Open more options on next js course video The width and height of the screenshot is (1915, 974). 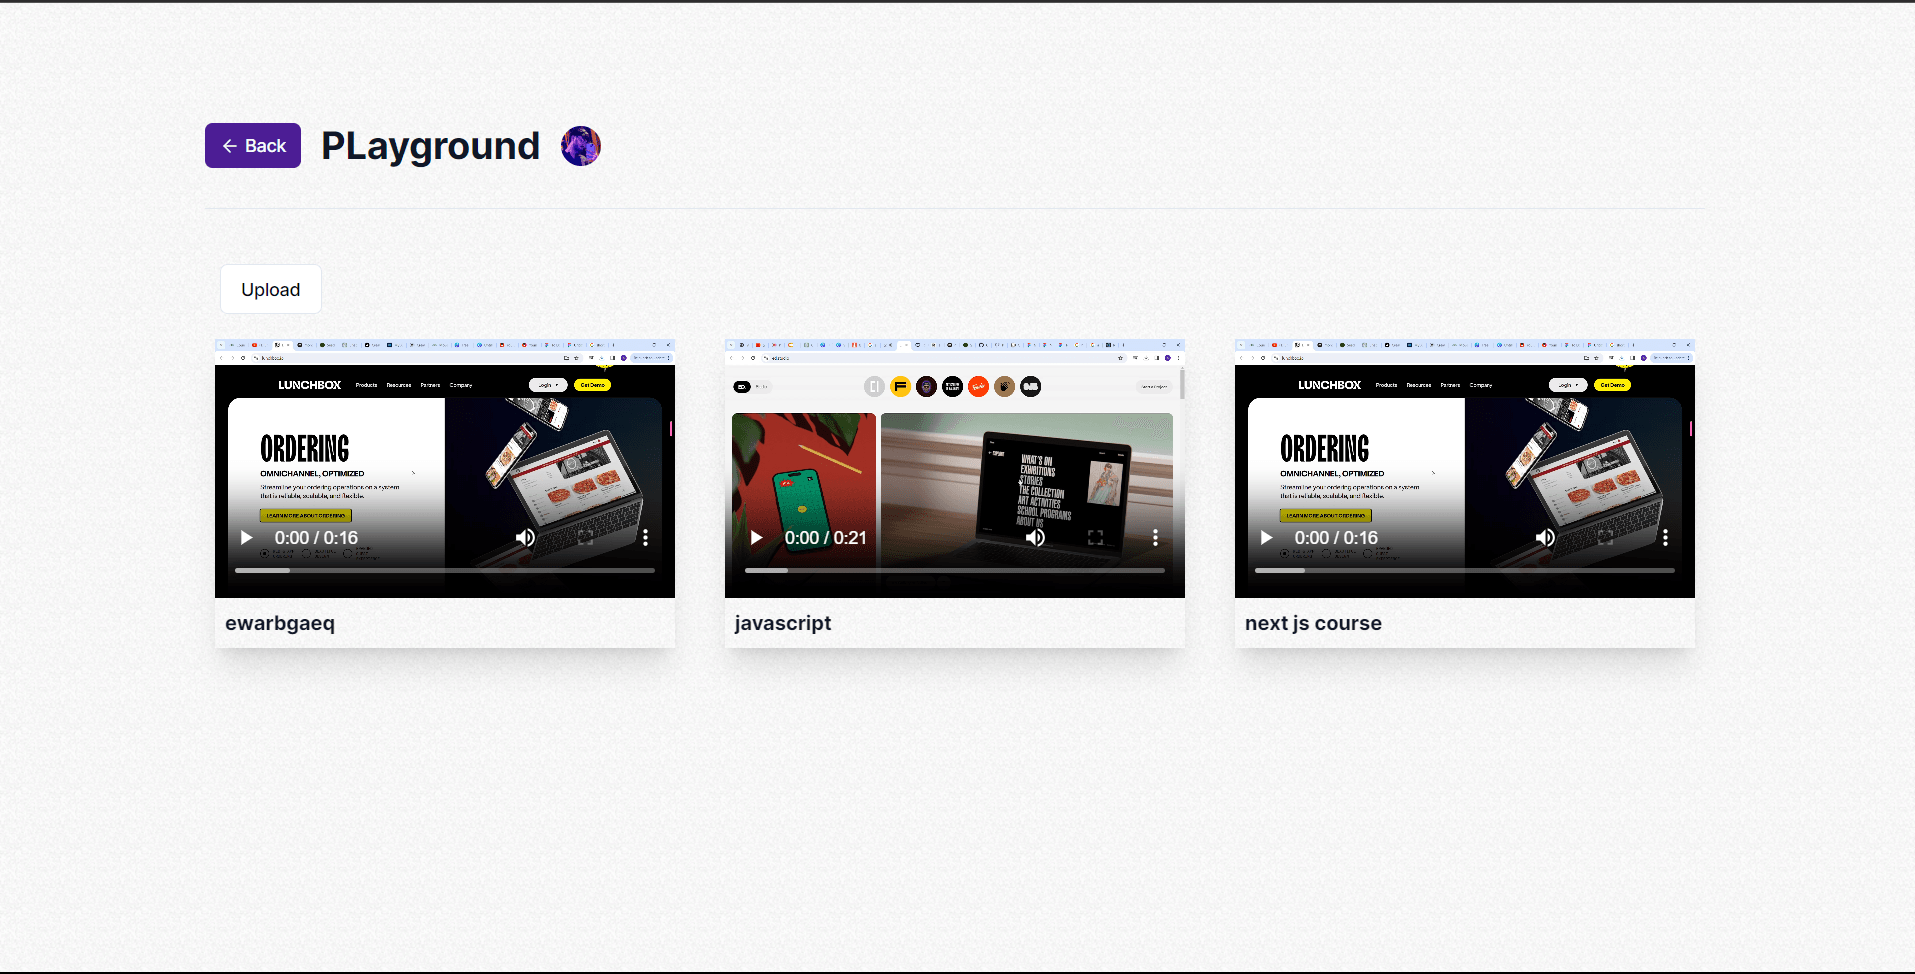click(1666, 538)
